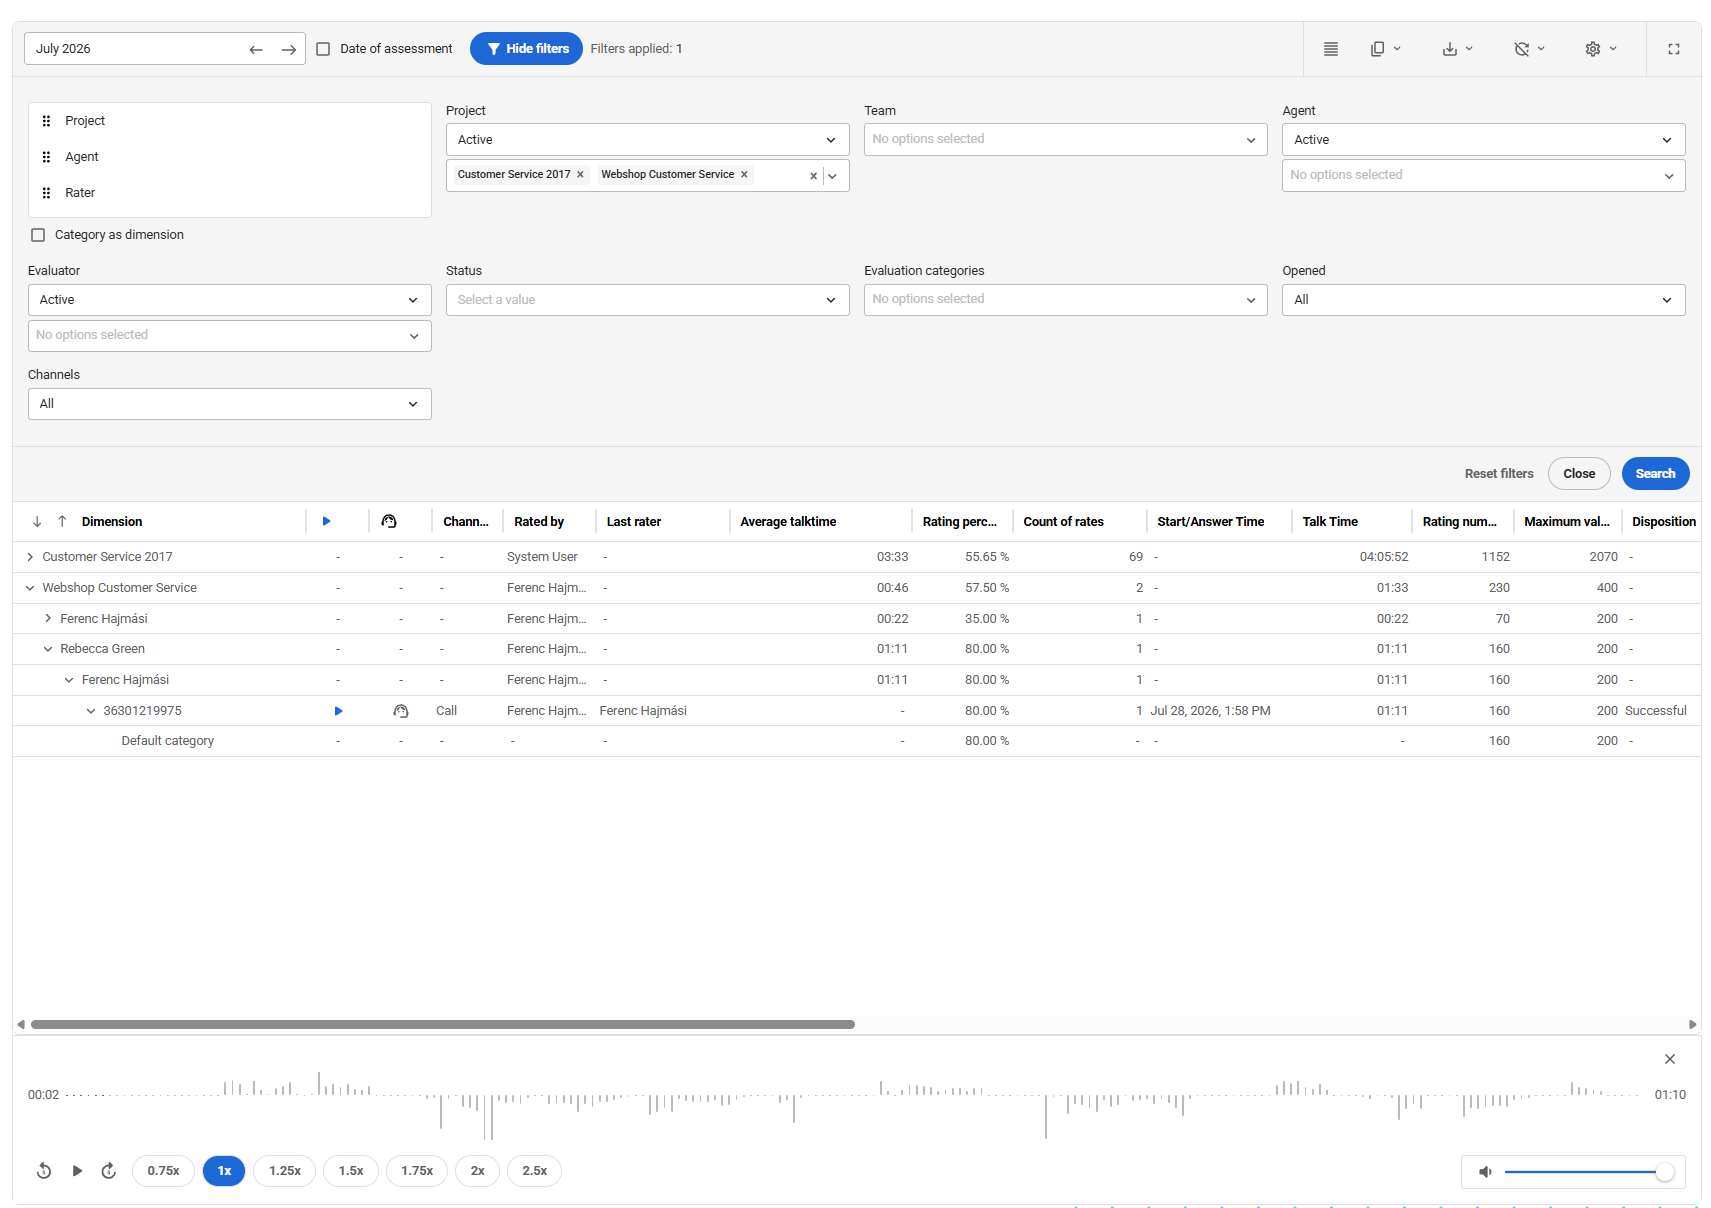Open evaluation icon in row 36301219975

[x=400, y=711]
